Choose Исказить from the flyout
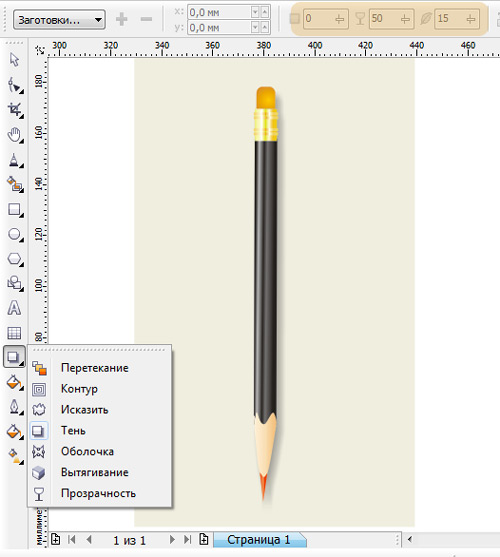Screen dimensions: 500x557 tap(99, 410)
